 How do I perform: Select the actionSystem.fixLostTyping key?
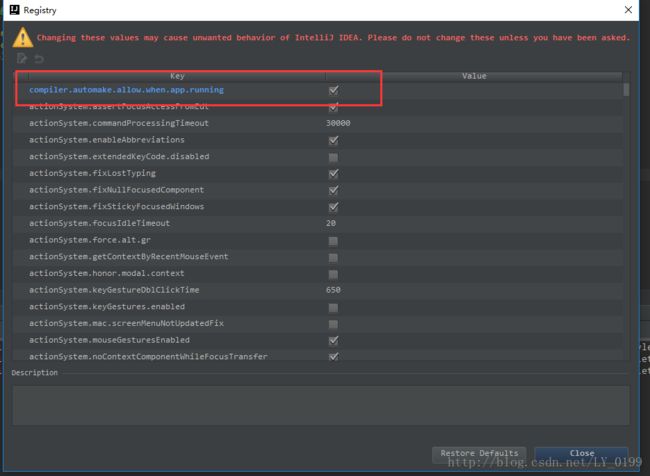coord(92,173)
